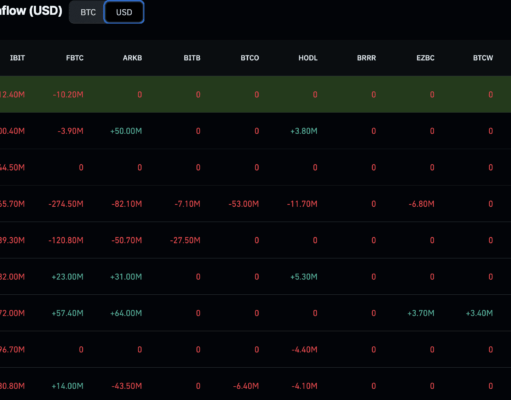Click the BRRR column header
This screenshot has width=511, height=400.
click(366, 58)
